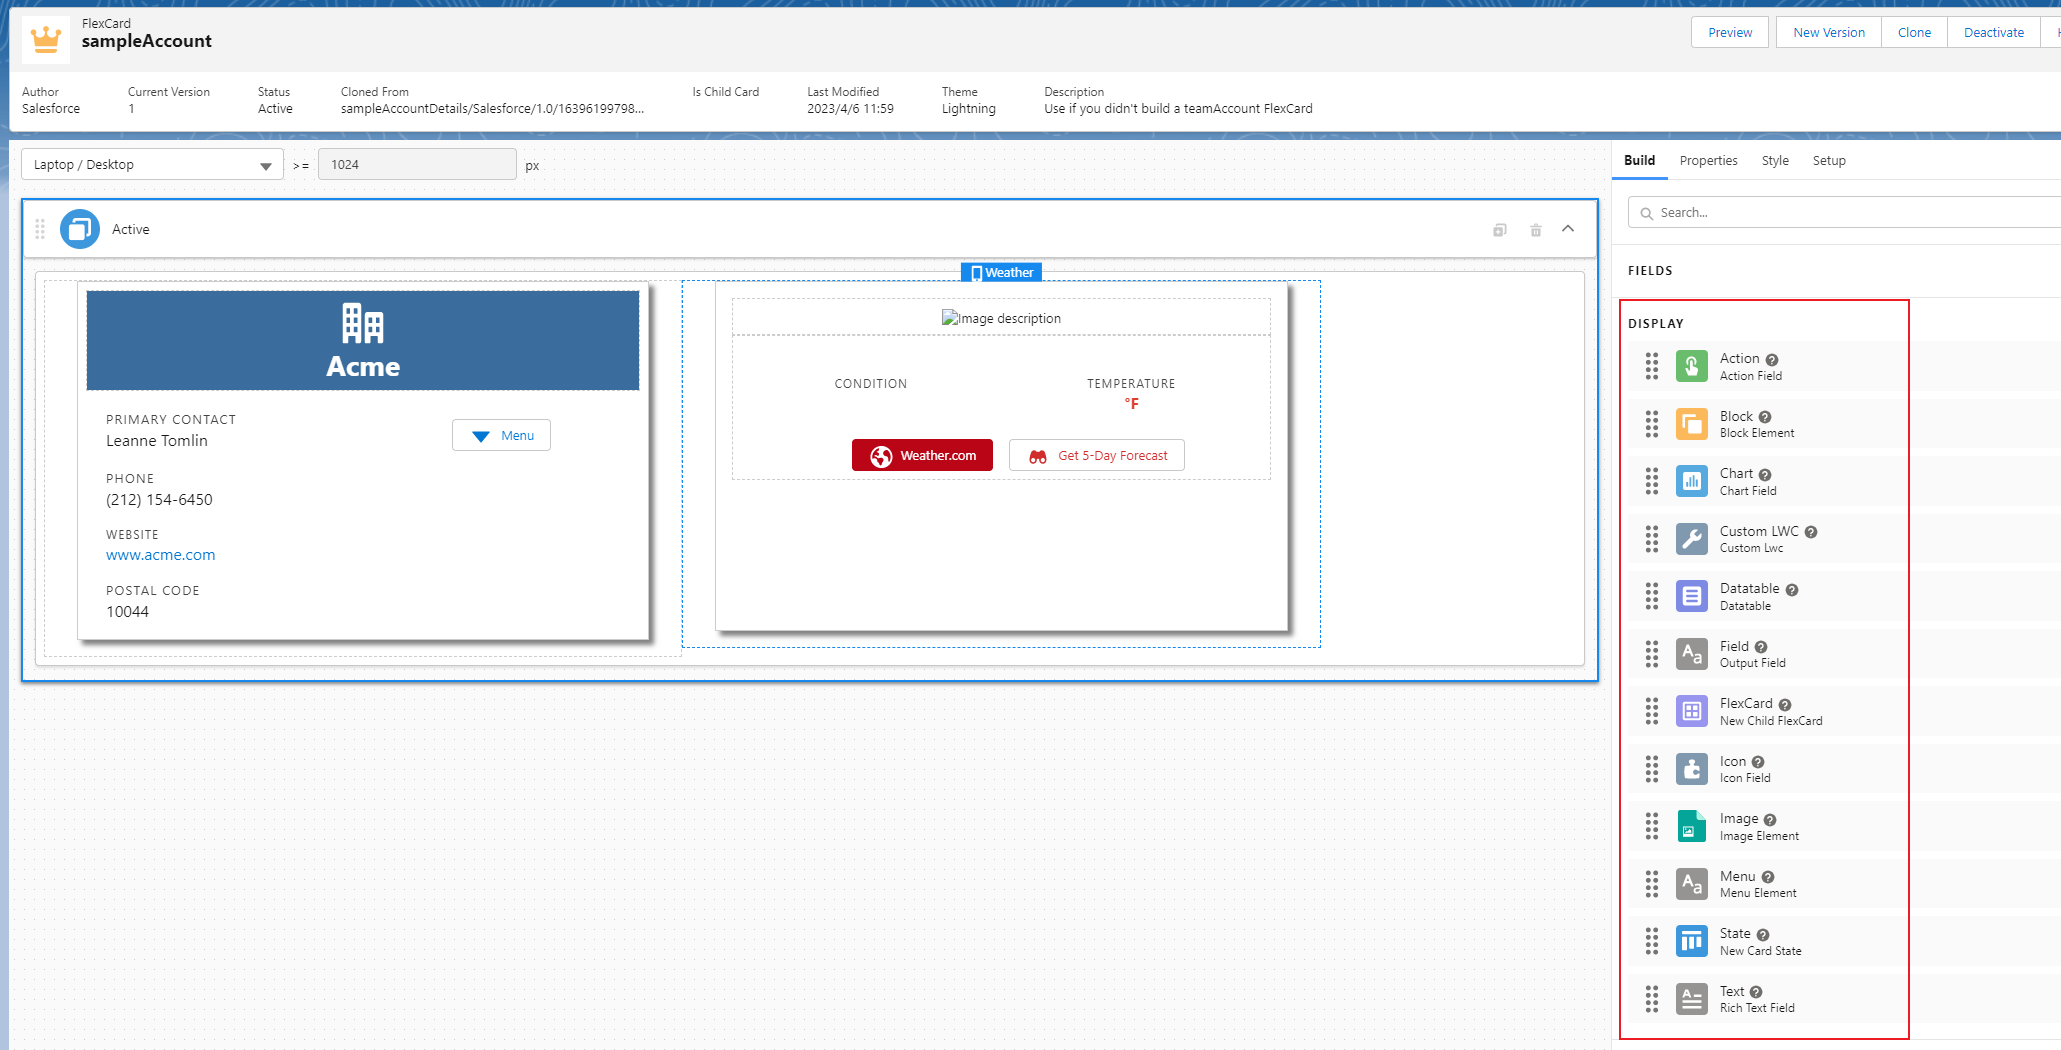Select the Image Element icon
Screen dimensions: 2061x1050
(1691, 826)
